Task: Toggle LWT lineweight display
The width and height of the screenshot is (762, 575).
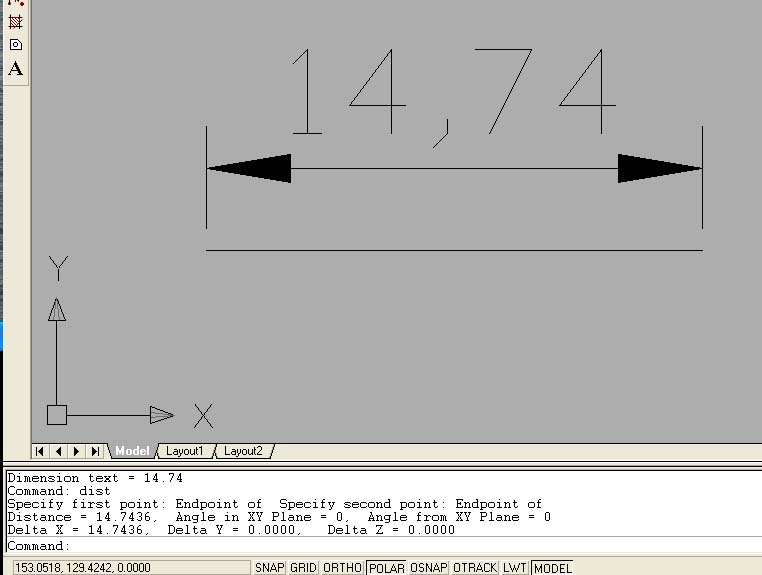Action: click(514, 568)
